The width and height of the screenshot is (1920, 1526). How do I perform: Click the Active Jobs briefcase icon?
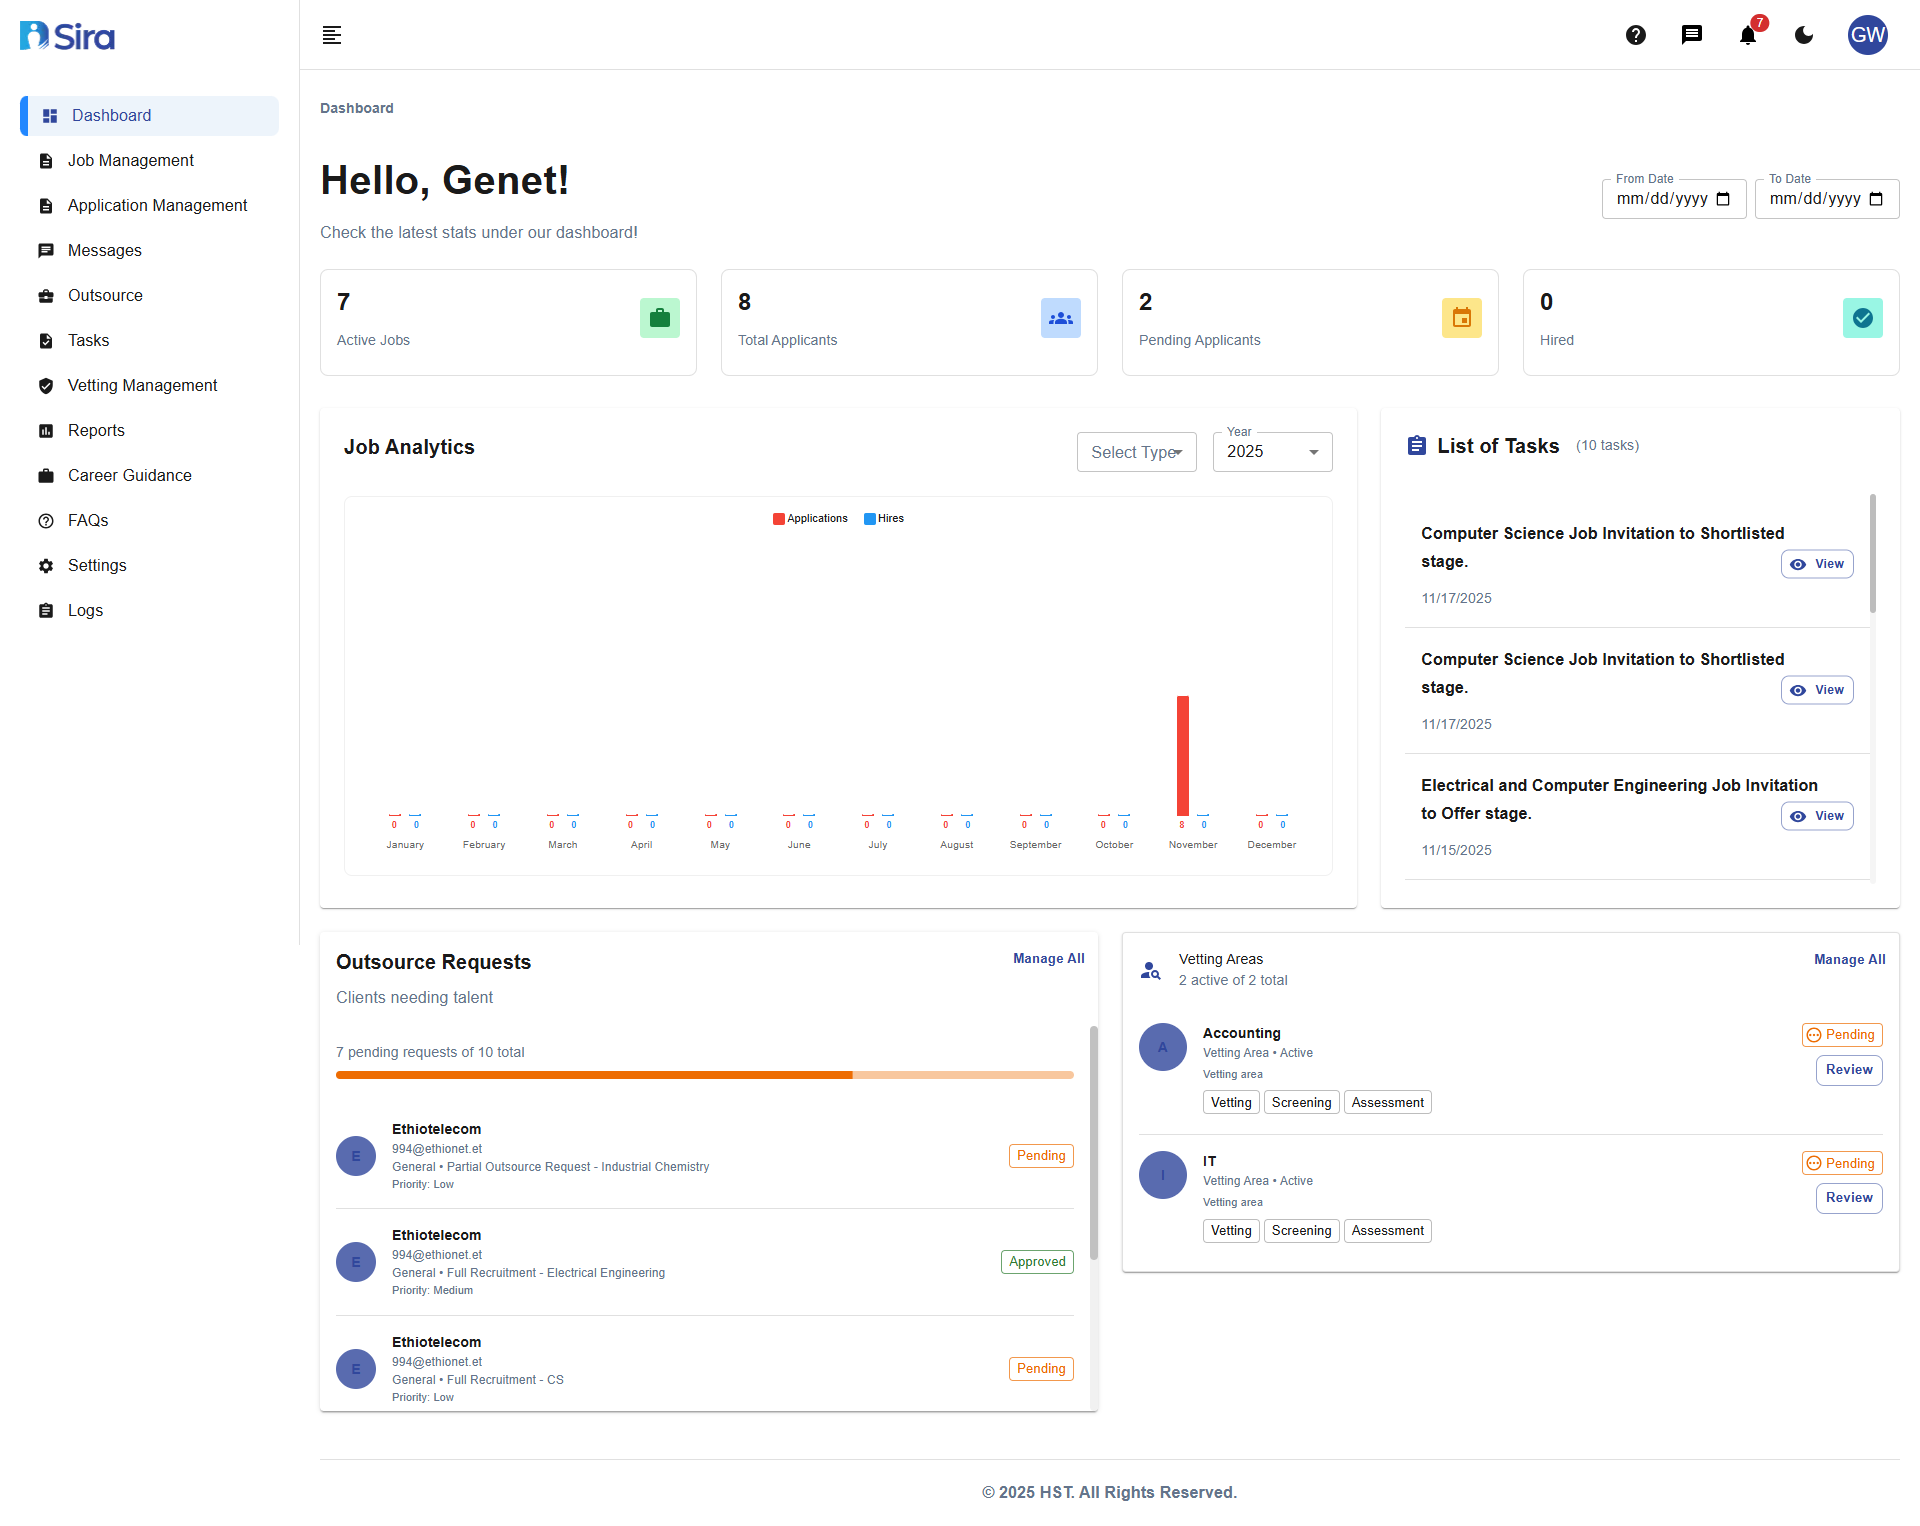660,318
